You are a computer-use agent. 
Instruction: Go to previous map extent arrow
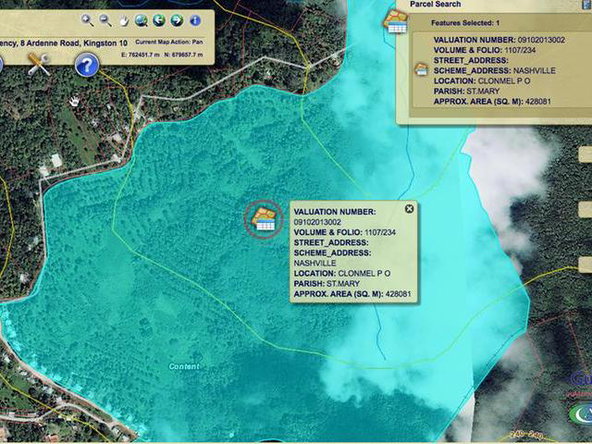click(x=159, y=20)
